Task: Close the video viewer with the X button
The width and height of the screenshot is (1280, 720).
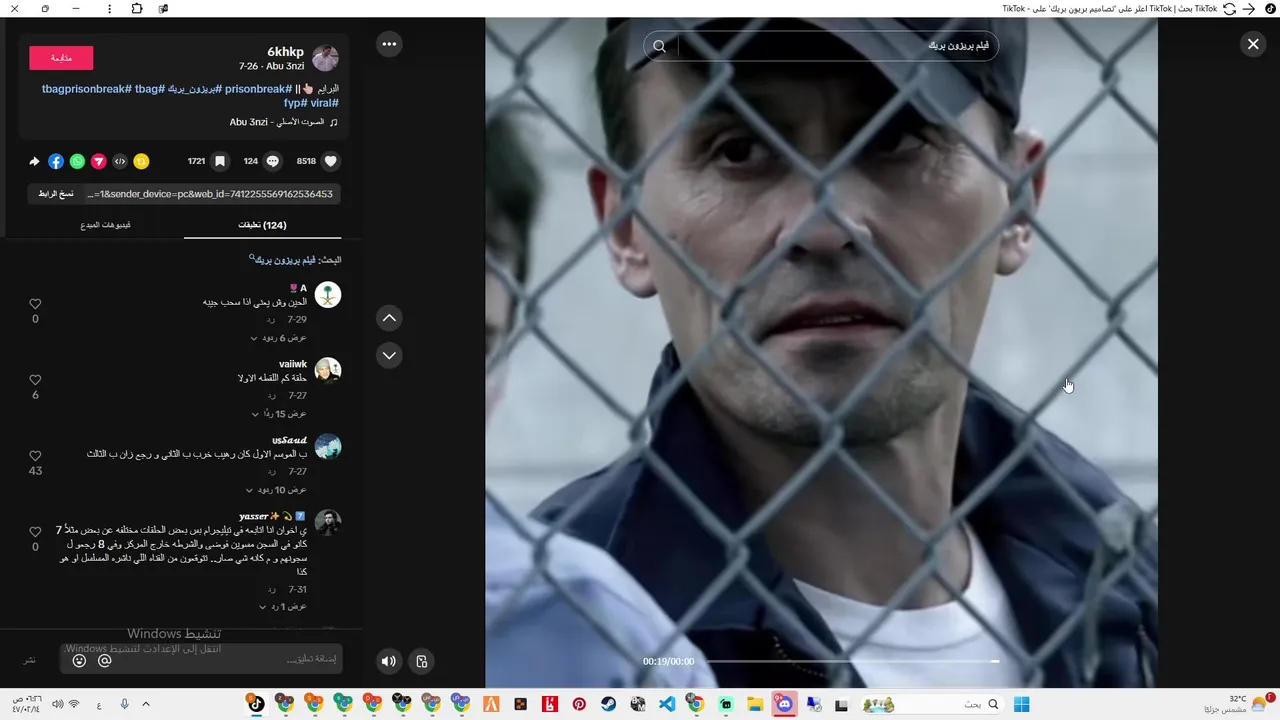Action: 1253,44
